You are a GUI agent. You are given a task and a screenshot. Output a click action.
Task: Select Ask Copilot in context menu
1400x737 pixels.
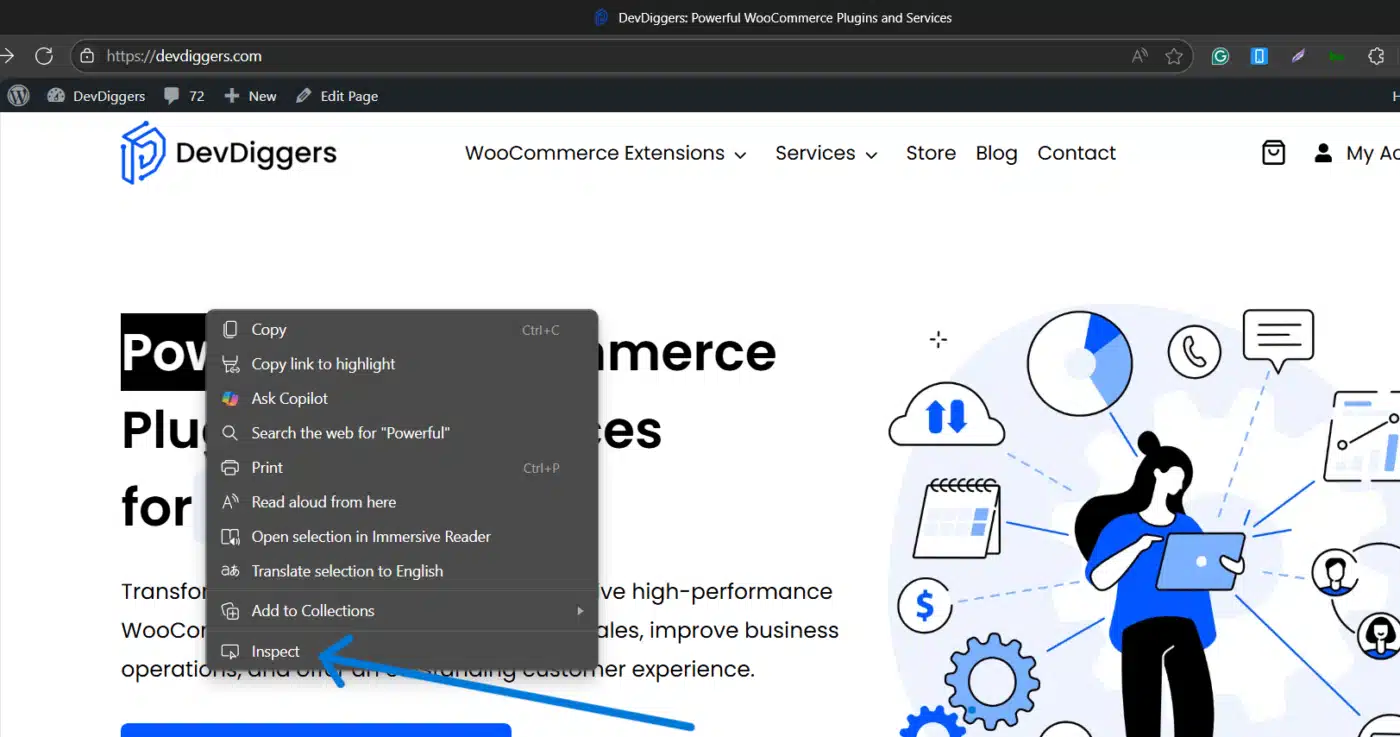(x=402, y=398)
